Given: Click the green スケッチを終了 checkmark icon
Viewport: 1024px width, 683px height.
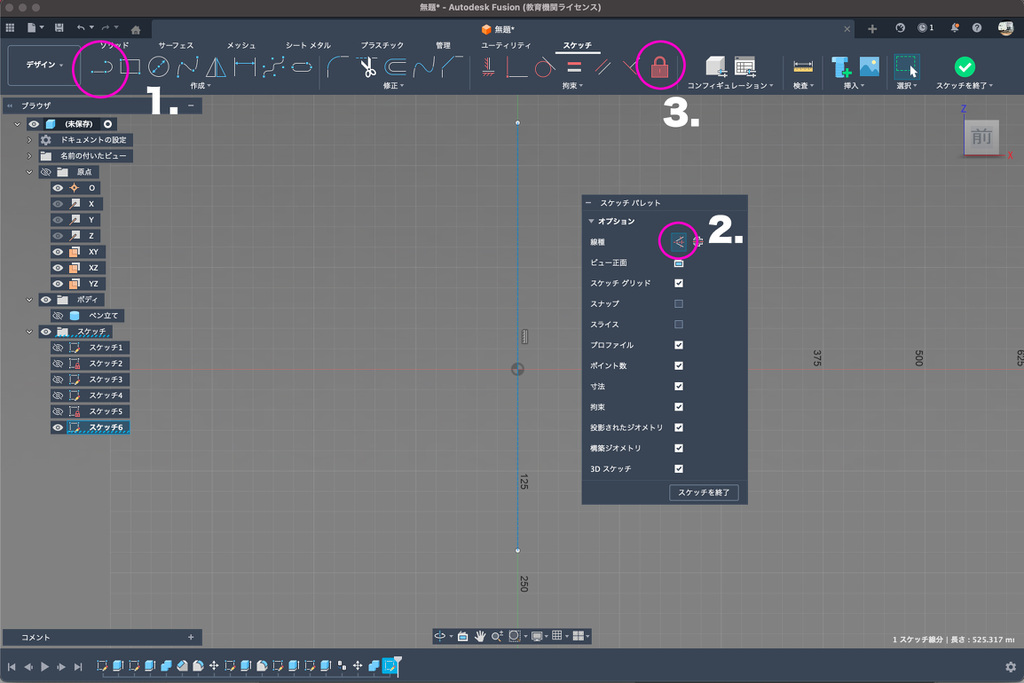Looking at the screenshot, I should point(964,66).
